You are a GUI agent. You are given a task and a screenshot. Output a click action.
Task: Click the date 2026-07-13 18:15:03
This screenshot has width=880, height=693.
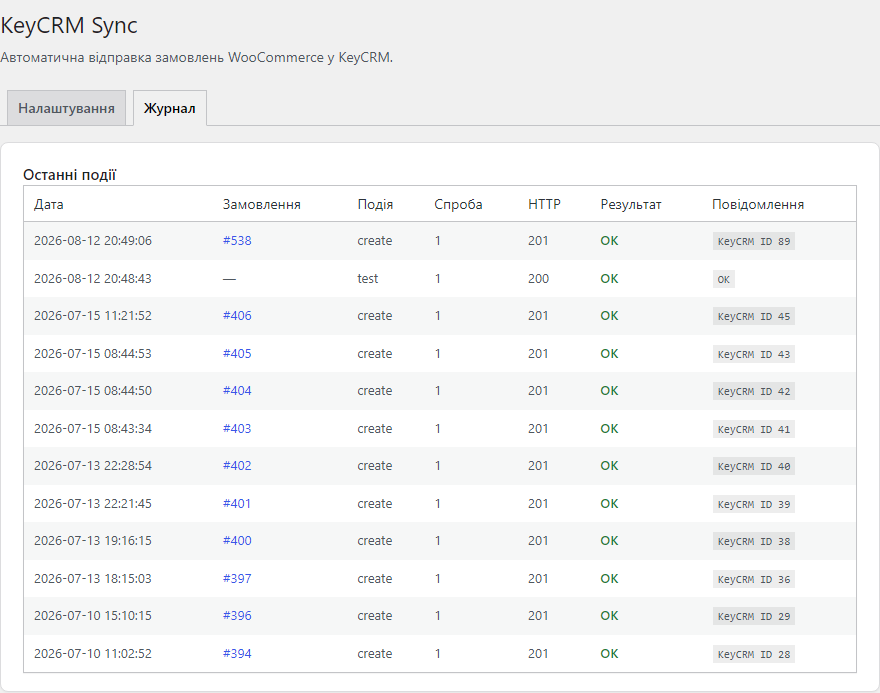93,579
